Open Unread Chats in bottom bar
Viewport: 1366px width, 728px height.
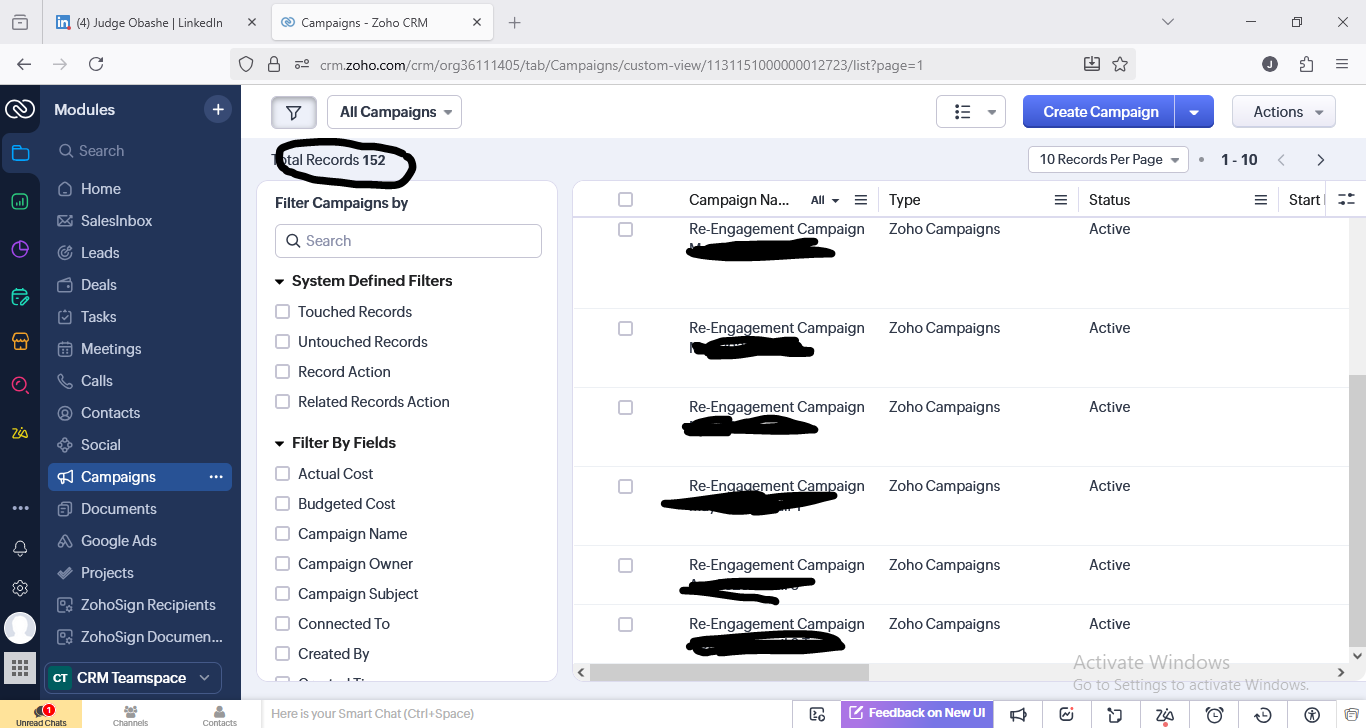click(x=41, y=715)
